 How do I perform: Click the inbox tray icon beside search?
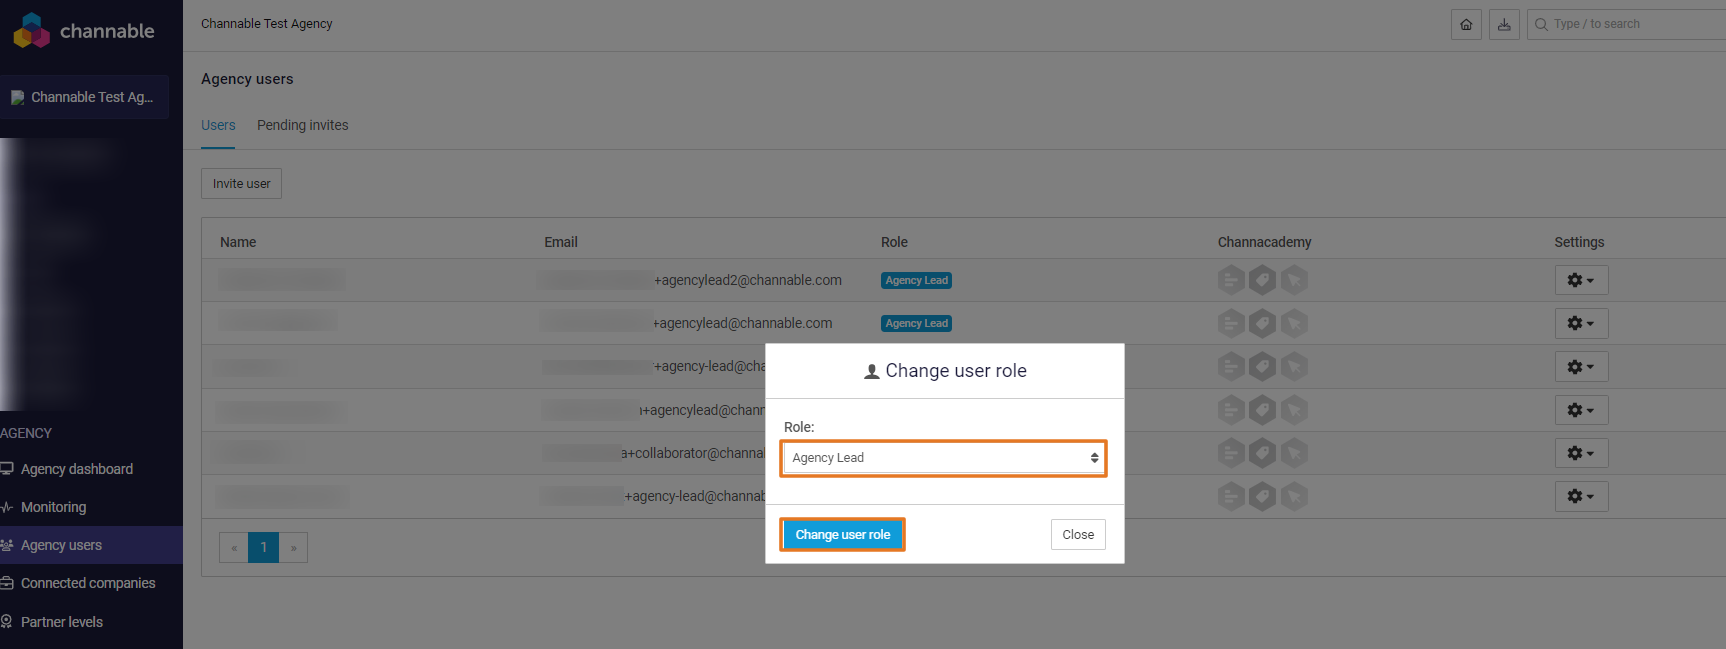pyautogui.click(x=1504, y=25)
